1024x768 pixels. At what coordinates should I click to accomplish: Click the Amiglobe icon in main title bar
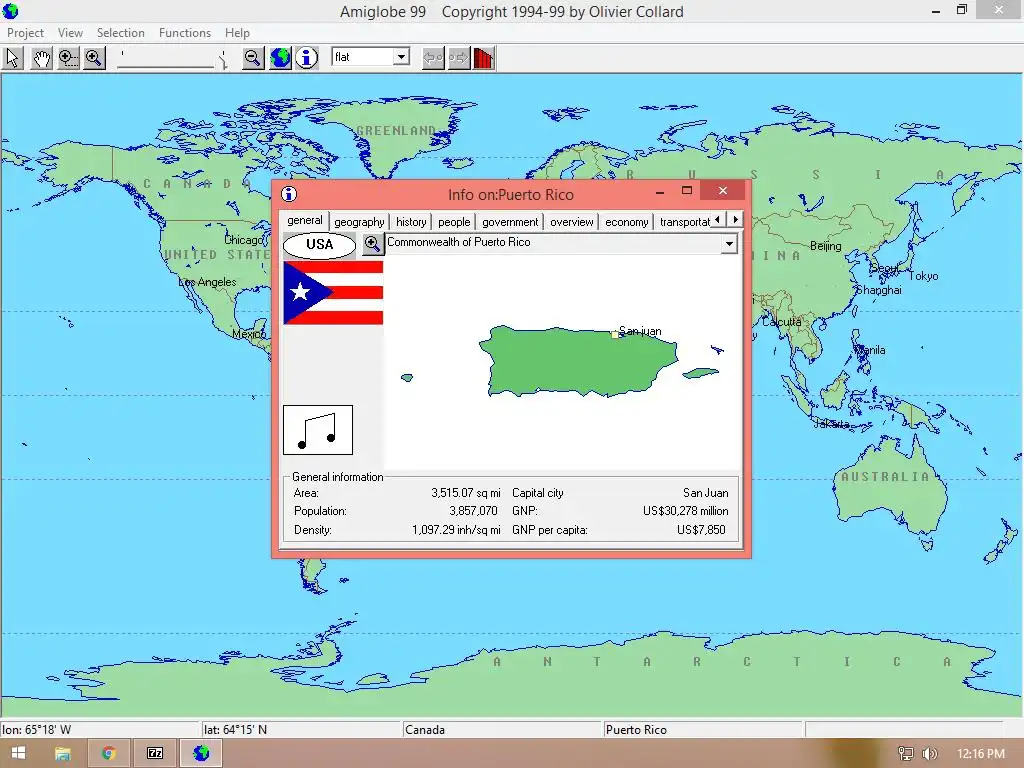tap(10, 10)
